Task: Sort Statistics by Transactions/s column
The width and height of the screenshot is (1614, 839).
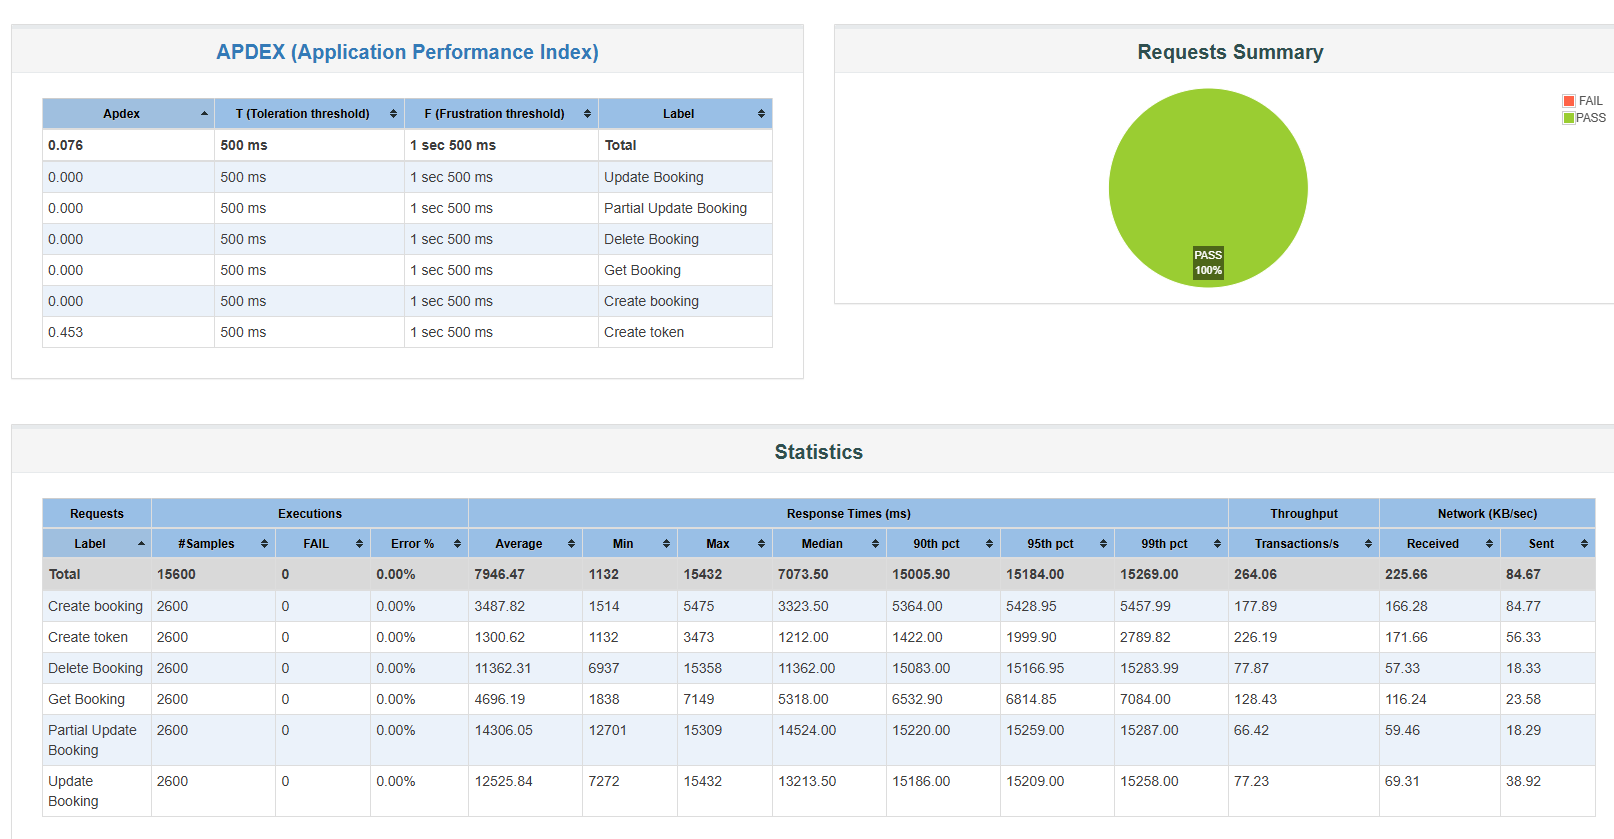Action: [1304, 544]
